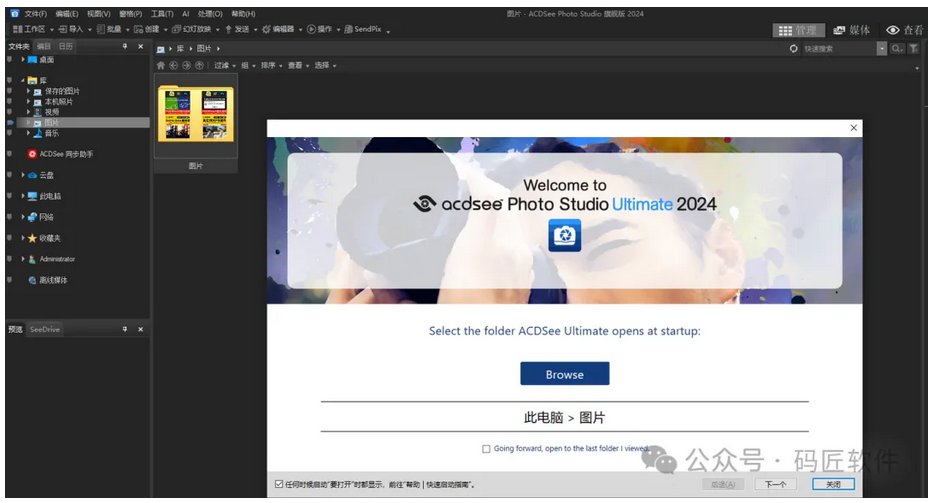Image resolution: width=945 pixels, height=503 pixels.
Task: Go forward with the right arrow icon
Action: point(186,65)
